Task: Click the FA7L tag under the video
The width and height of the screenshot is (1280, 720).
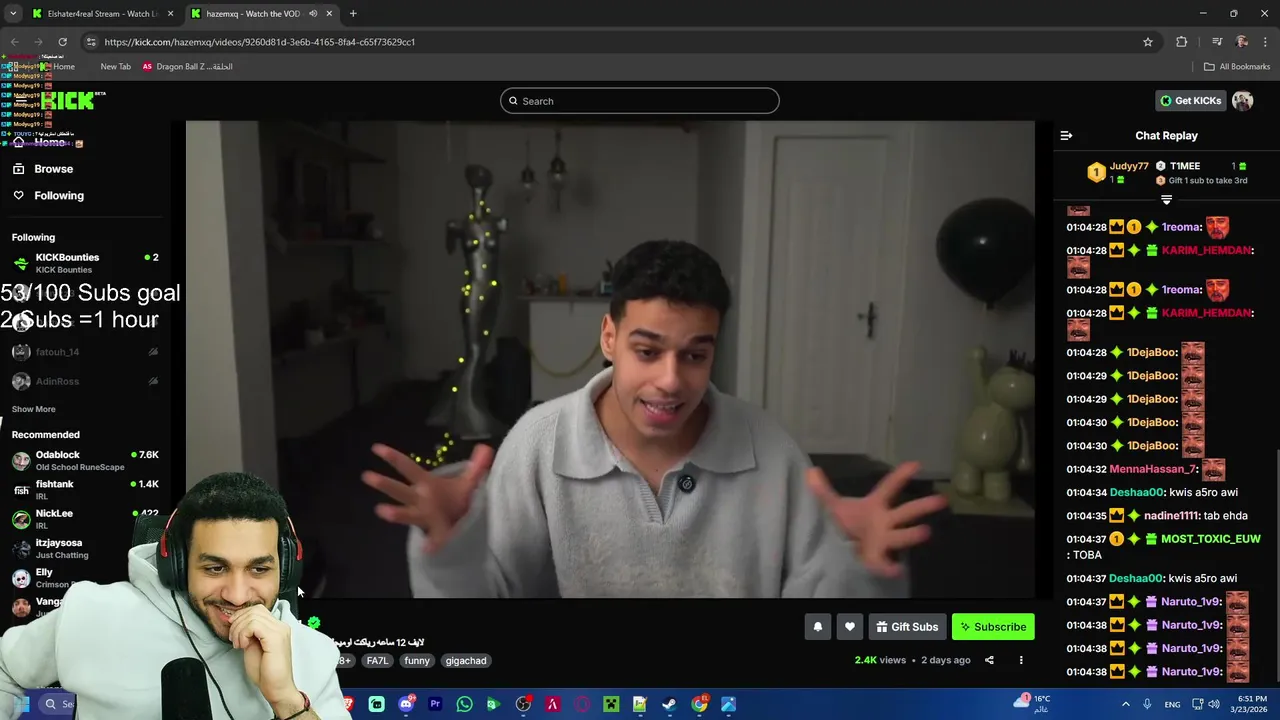Action: [377, 660]
